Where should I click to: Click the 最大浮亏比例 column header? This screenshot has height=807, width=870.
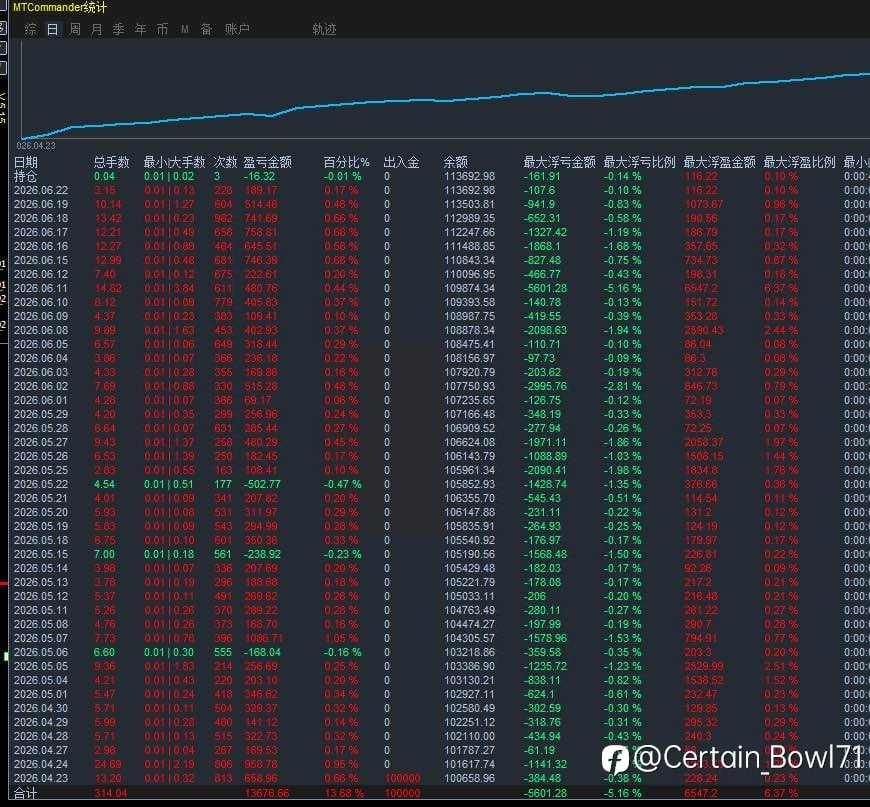coord(639,162)
